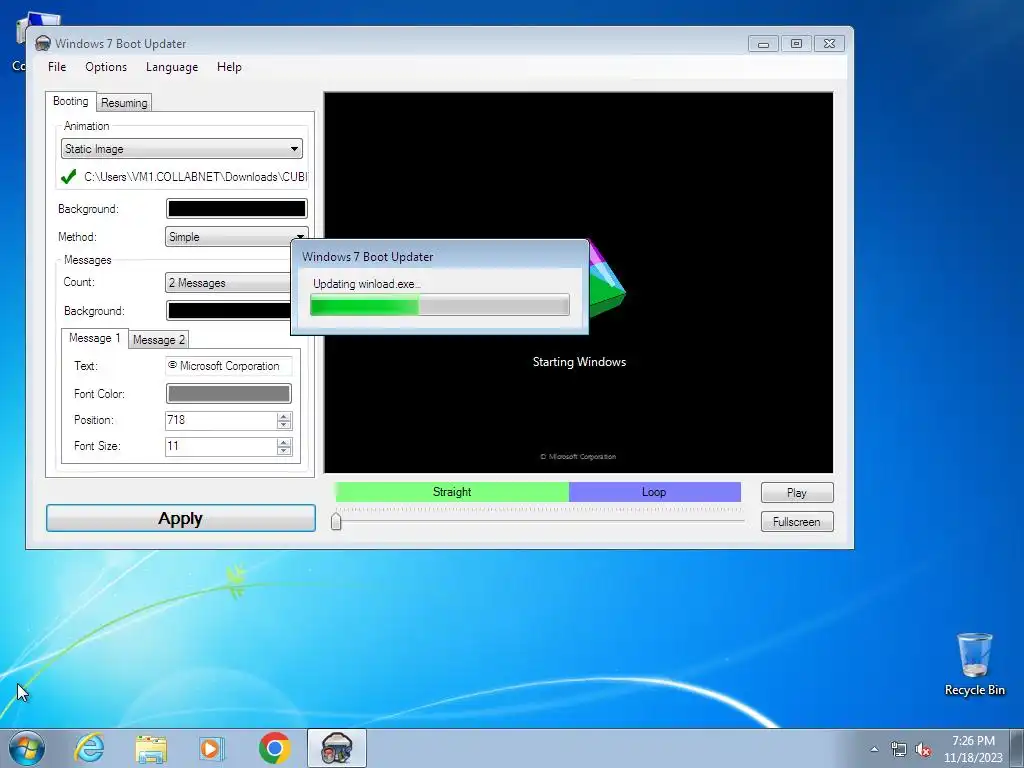
Task: Open Internet Explorer from the taskbar
Action: [89, 748]
